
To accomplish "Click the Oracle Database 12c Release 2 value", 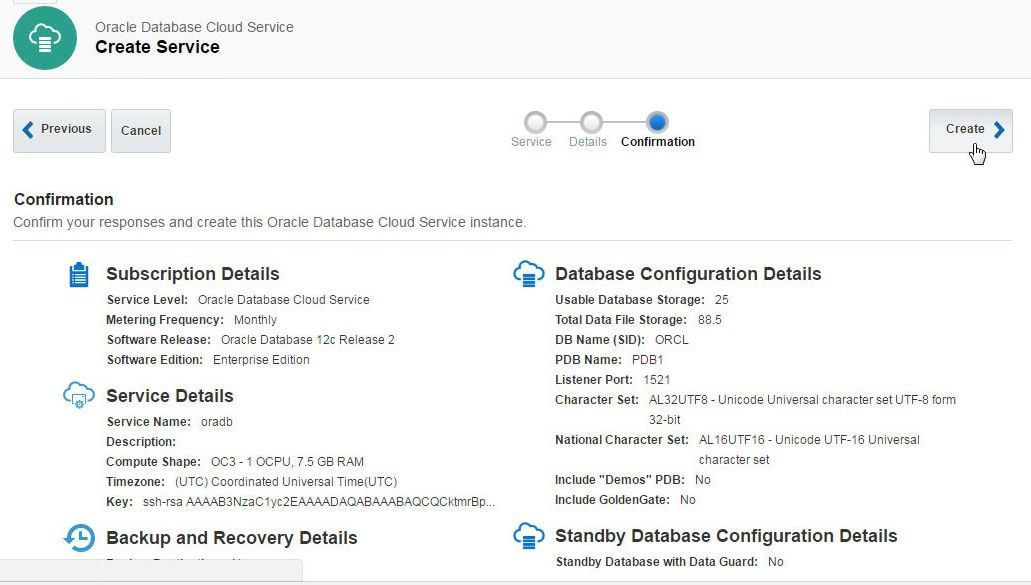I will click(308, 340).
